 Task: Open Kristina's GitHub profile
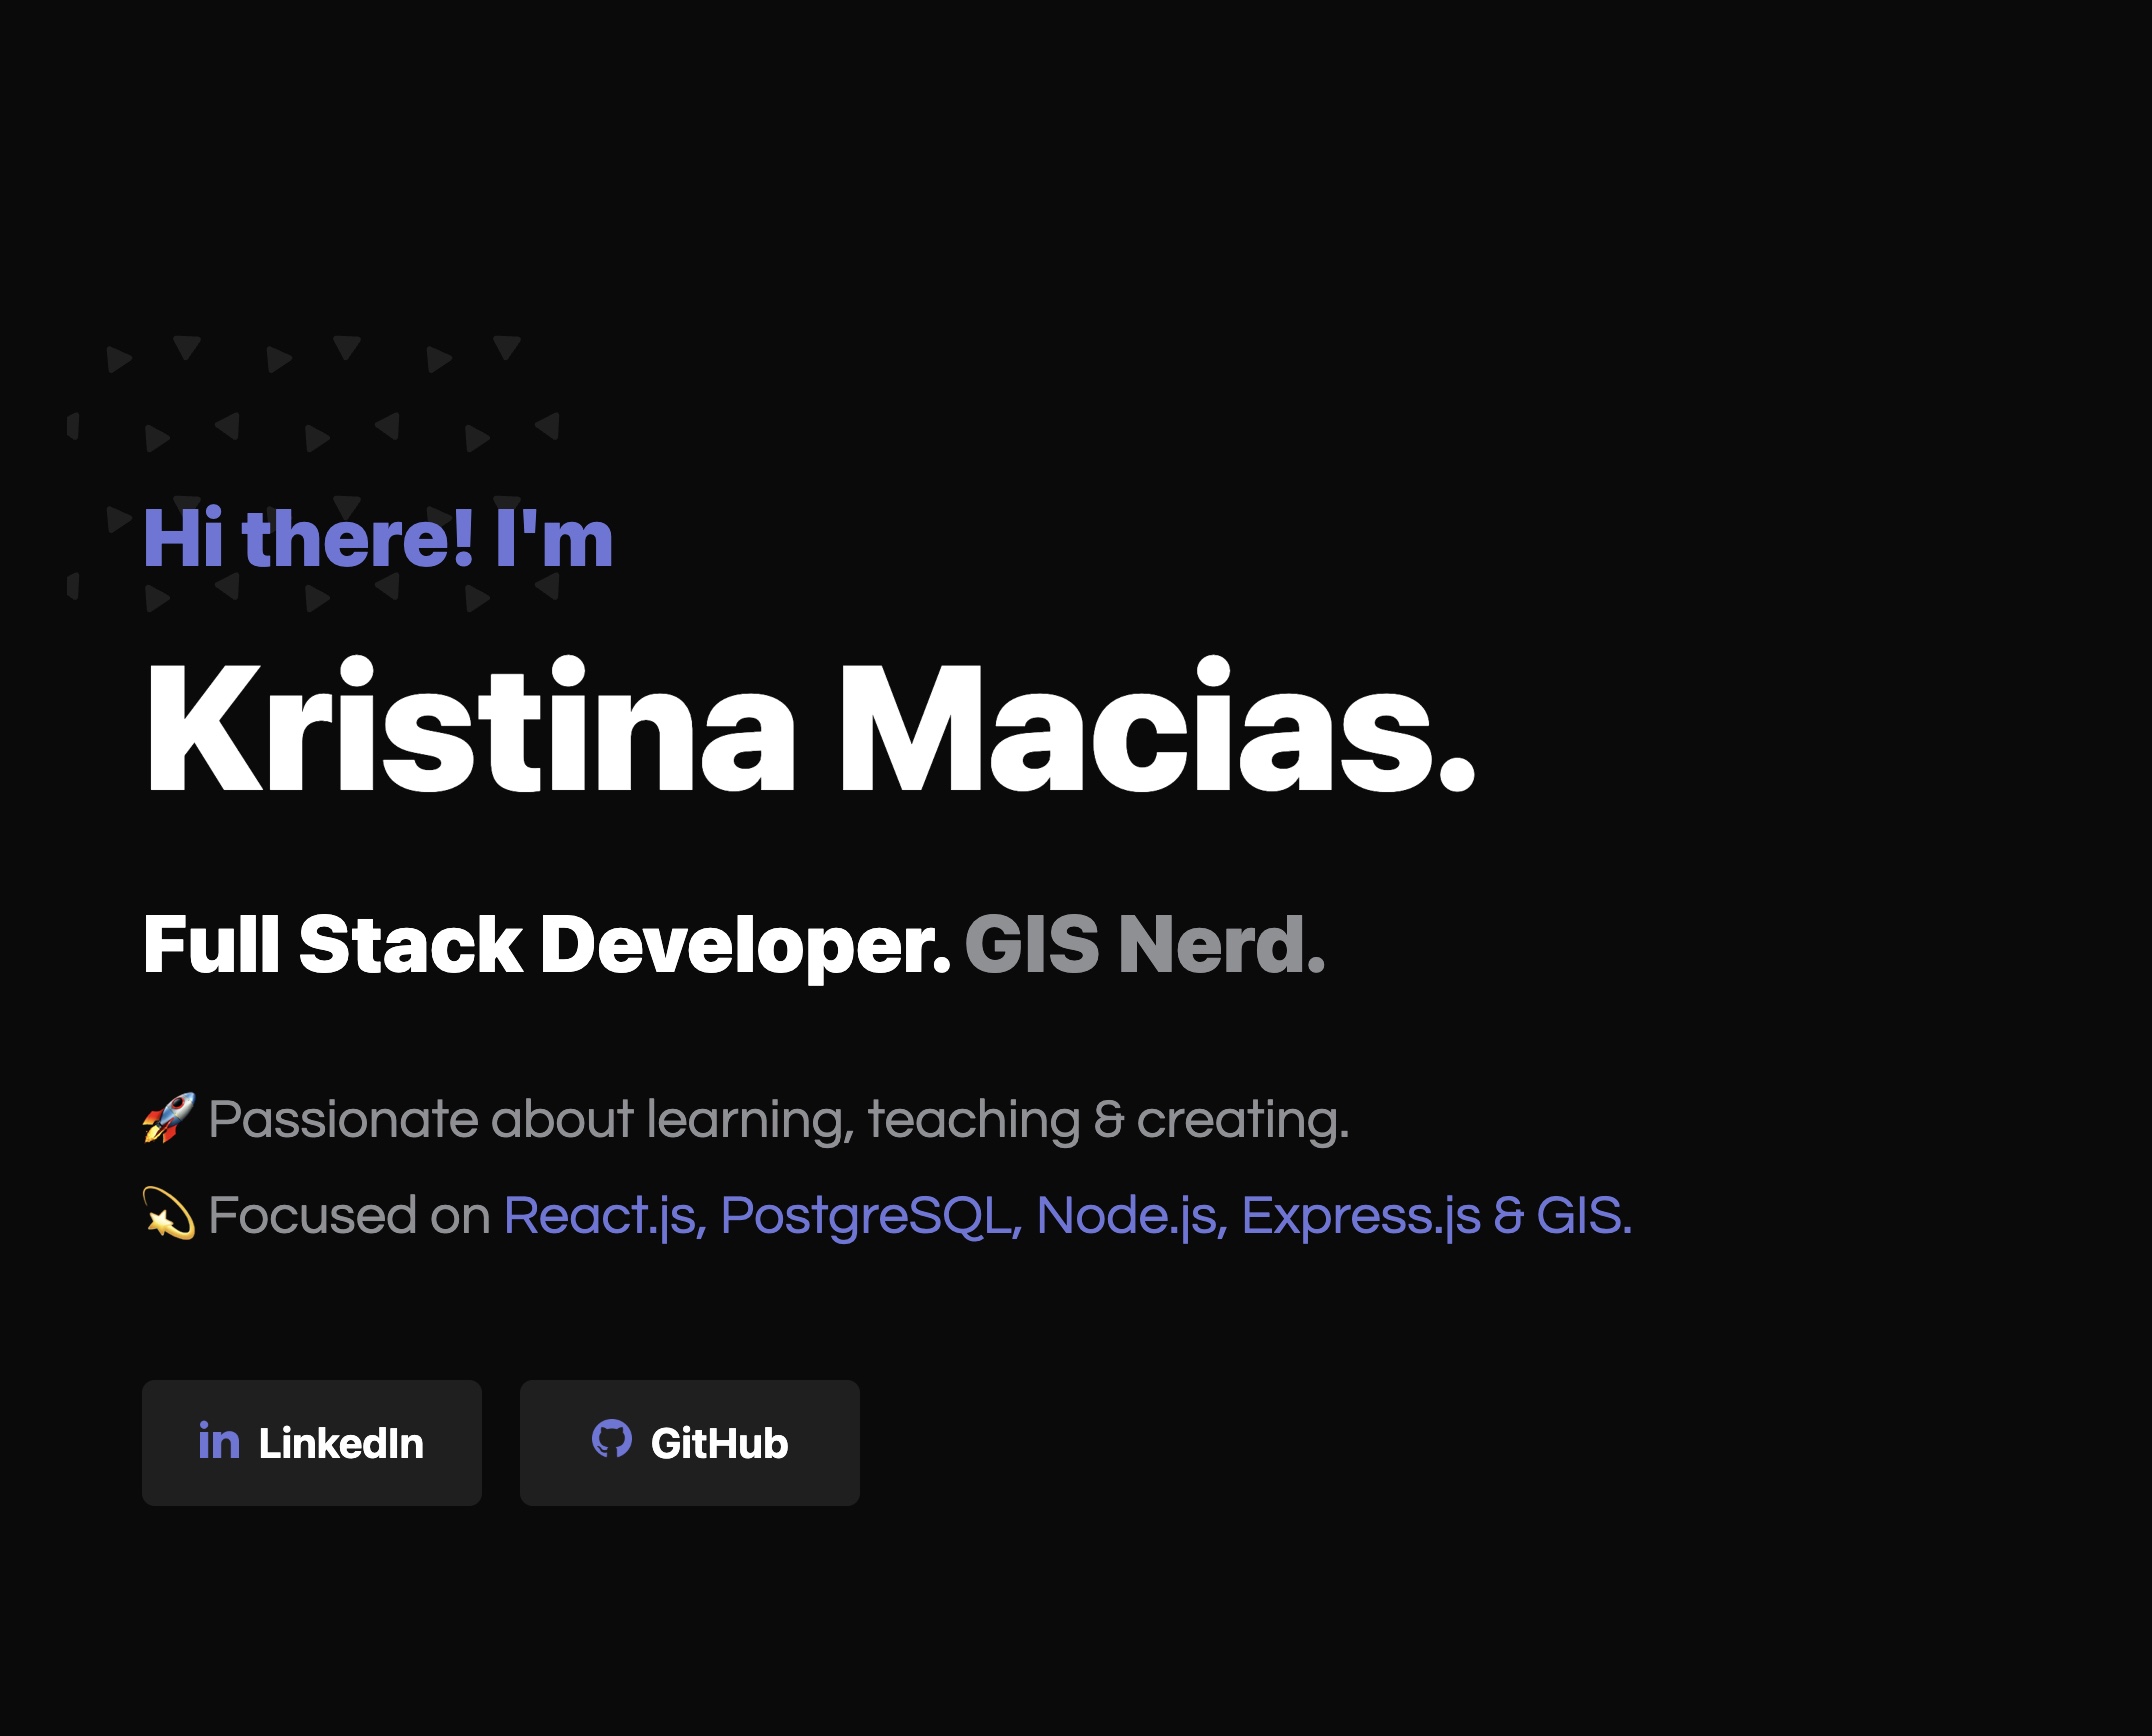(689, 1441)
